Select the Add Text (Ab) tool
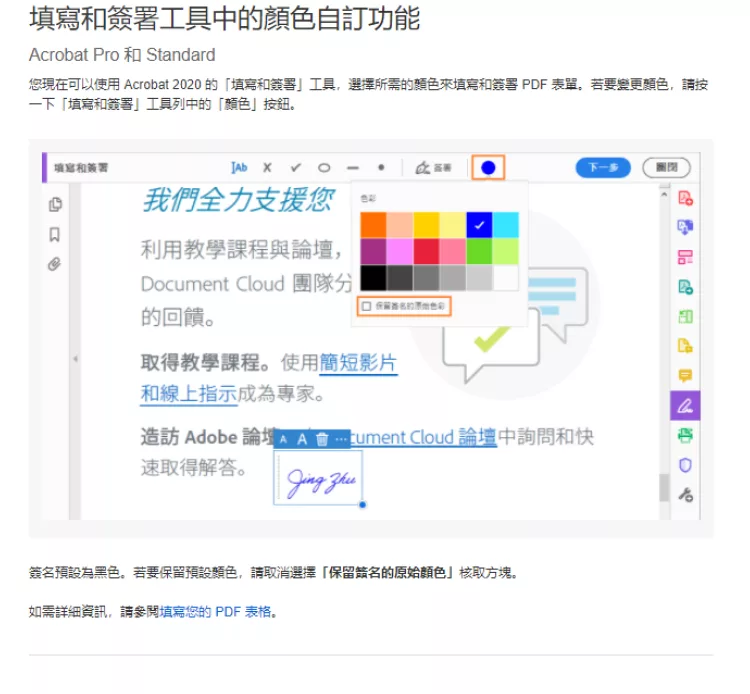Screen dimensions: 750x694 [239, 168]
